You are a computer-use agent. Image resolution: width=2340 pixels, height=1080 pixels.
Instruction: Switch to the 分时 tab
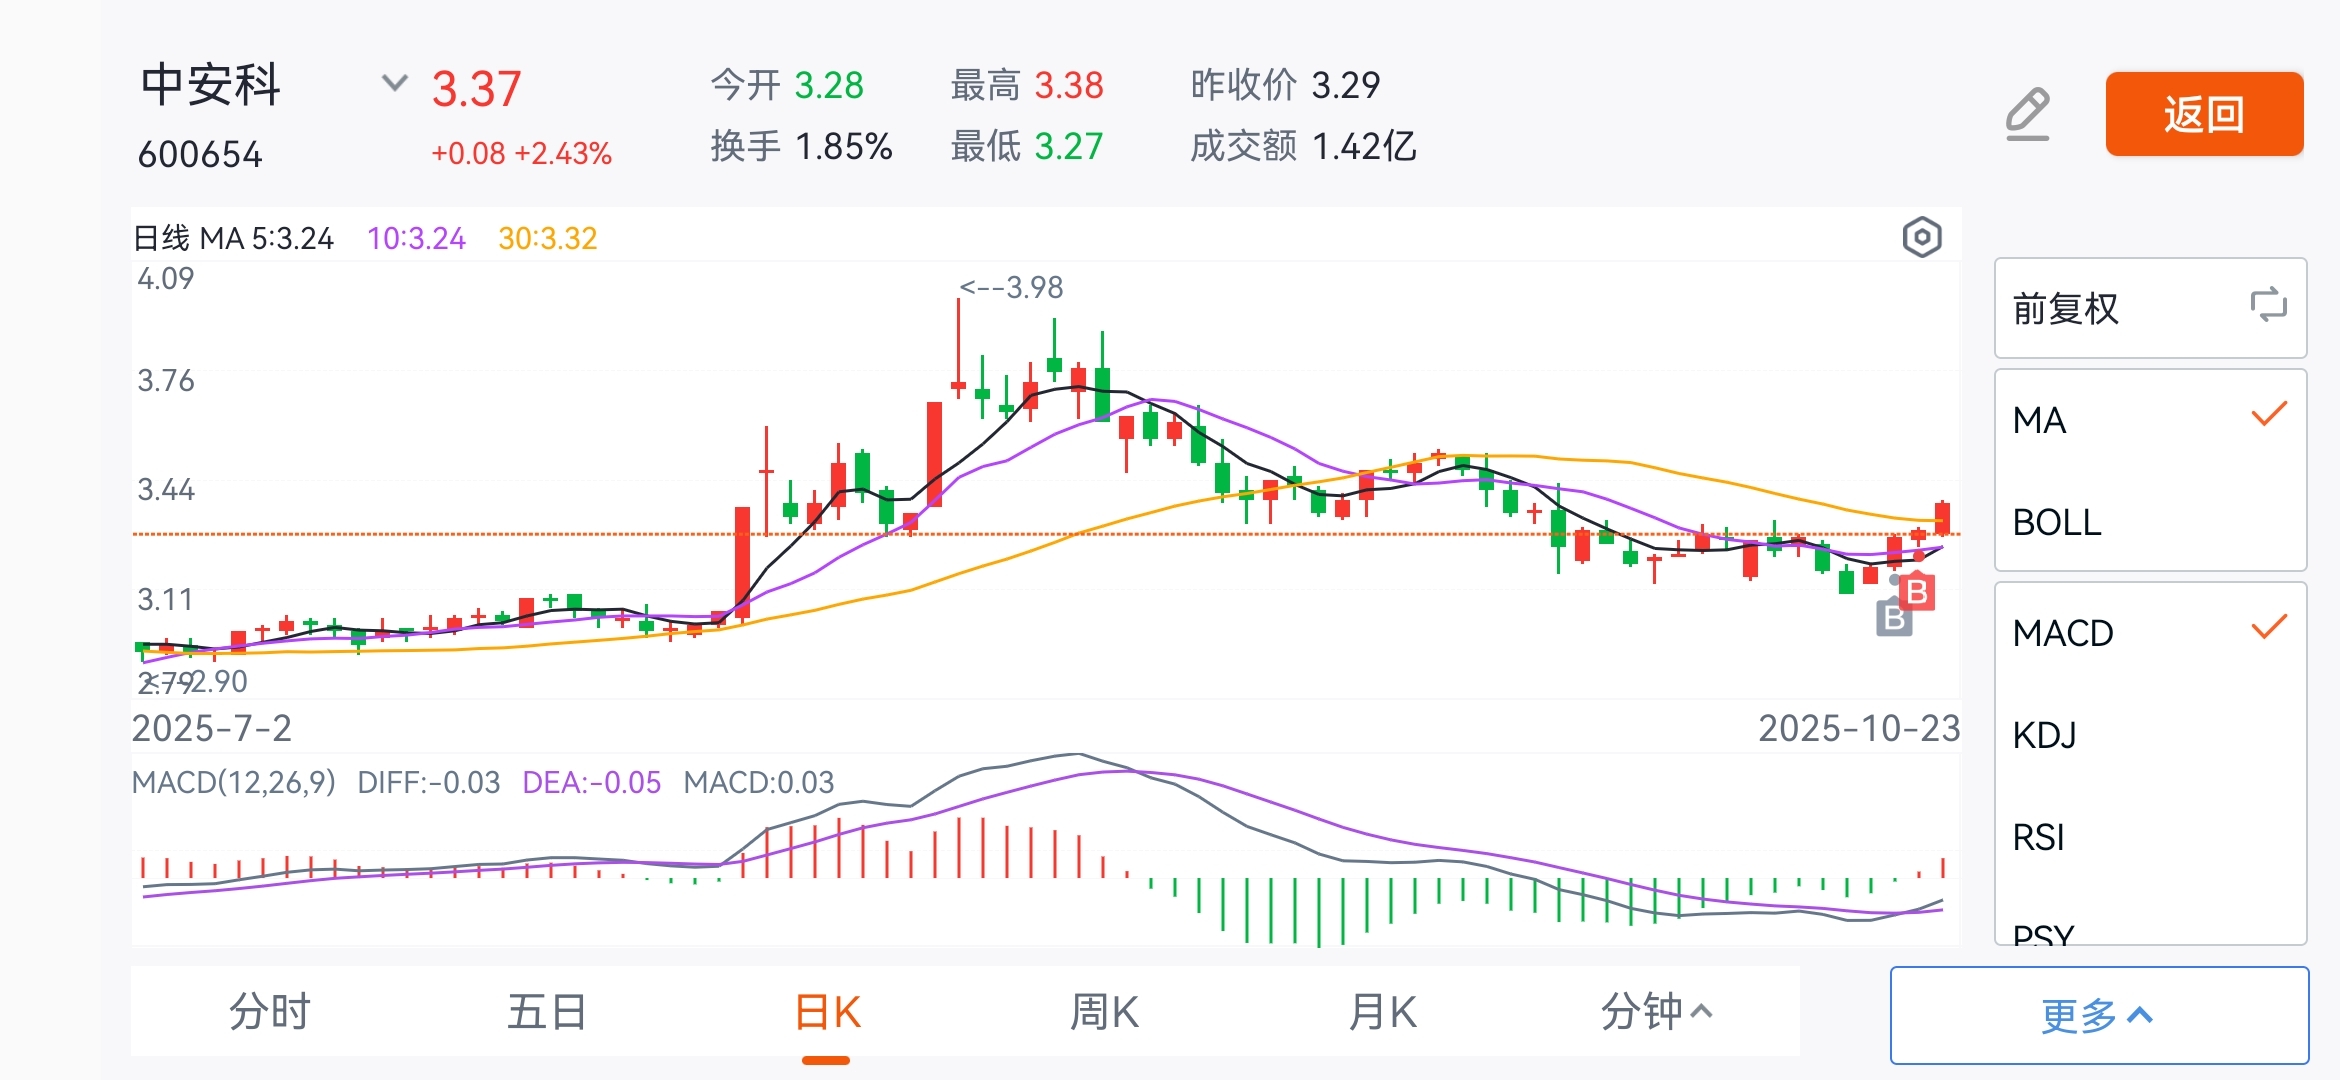pos(270,1012)
